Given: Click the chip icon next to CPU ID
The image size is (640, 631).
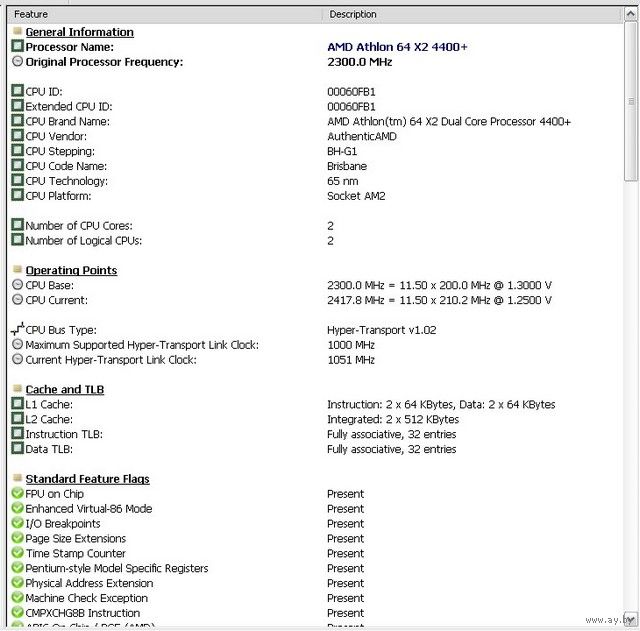Looking at the screenshot, I should (17, 91).
